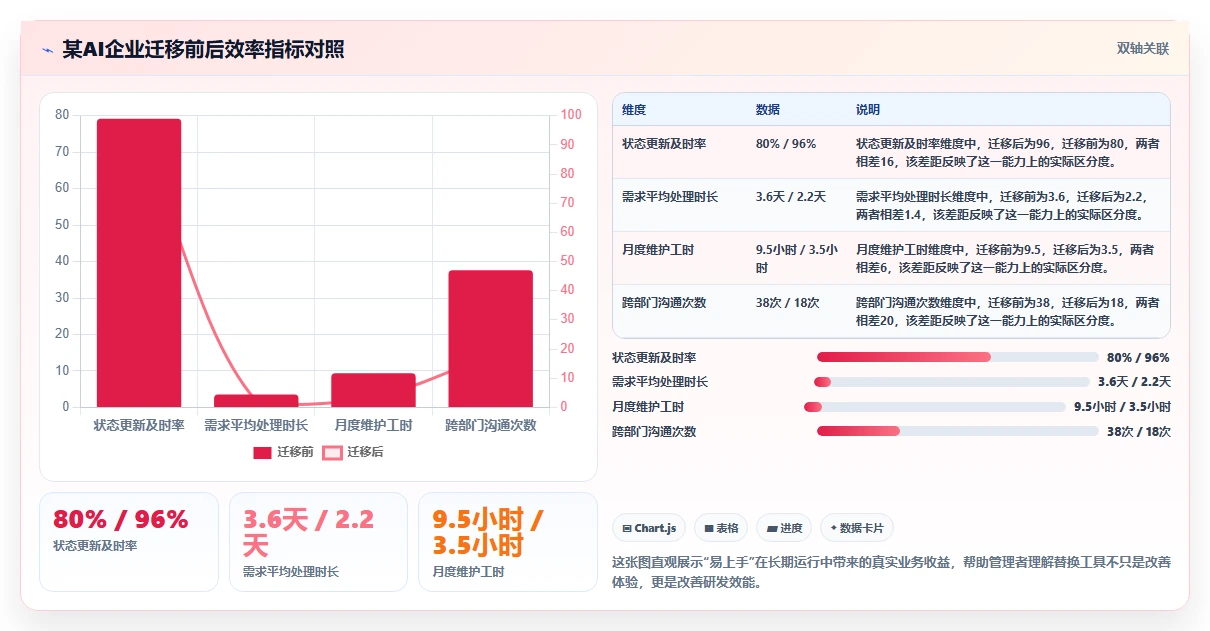Toggle the 迁移前 legend entry
The image size is (1210, 631).
tap(283, 452)
